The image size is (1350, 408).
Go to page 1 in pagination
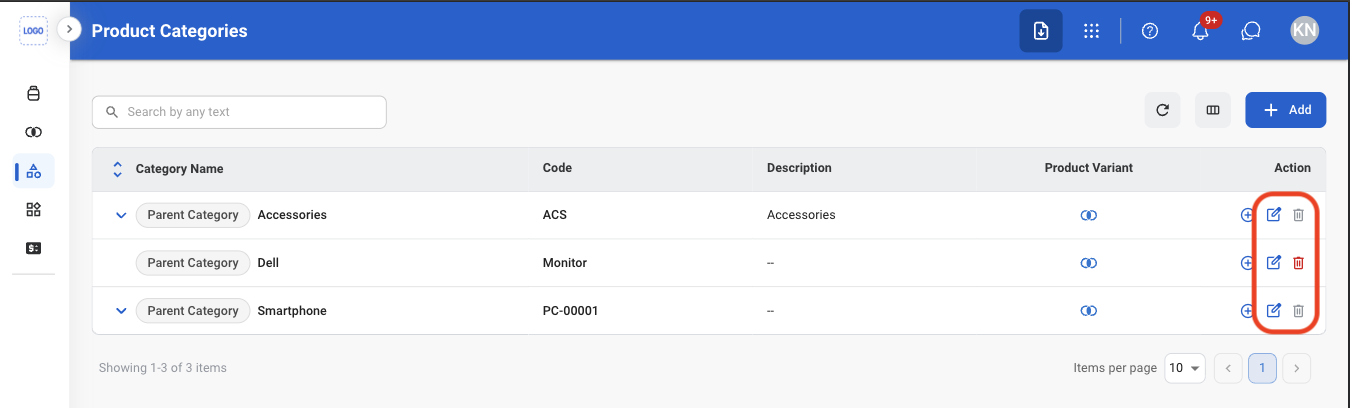(x=1263, y=368)
